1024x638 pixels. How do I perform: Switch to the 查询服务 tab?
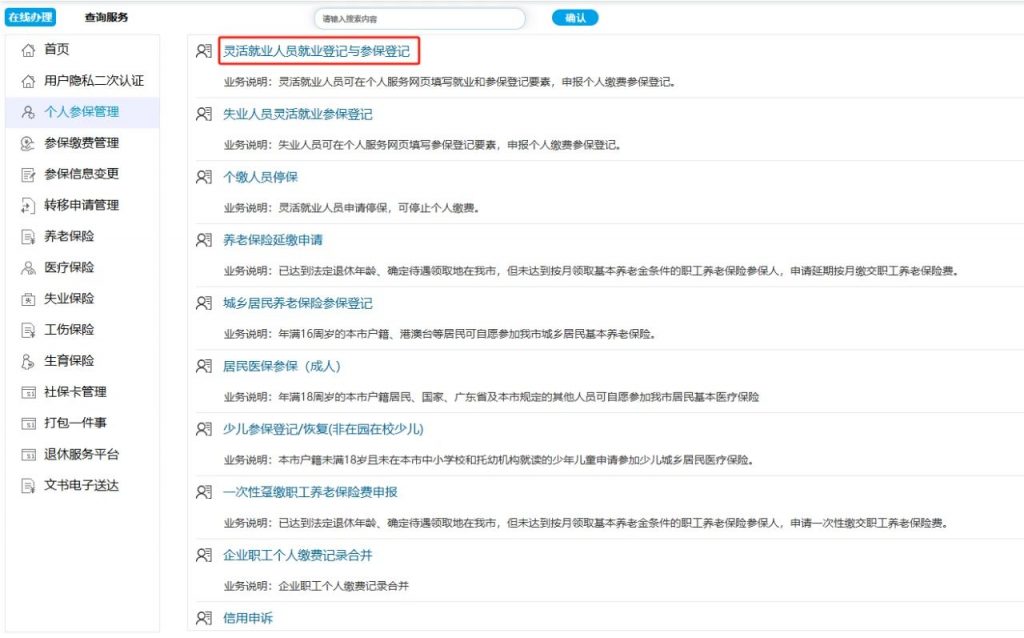(106, 18)
